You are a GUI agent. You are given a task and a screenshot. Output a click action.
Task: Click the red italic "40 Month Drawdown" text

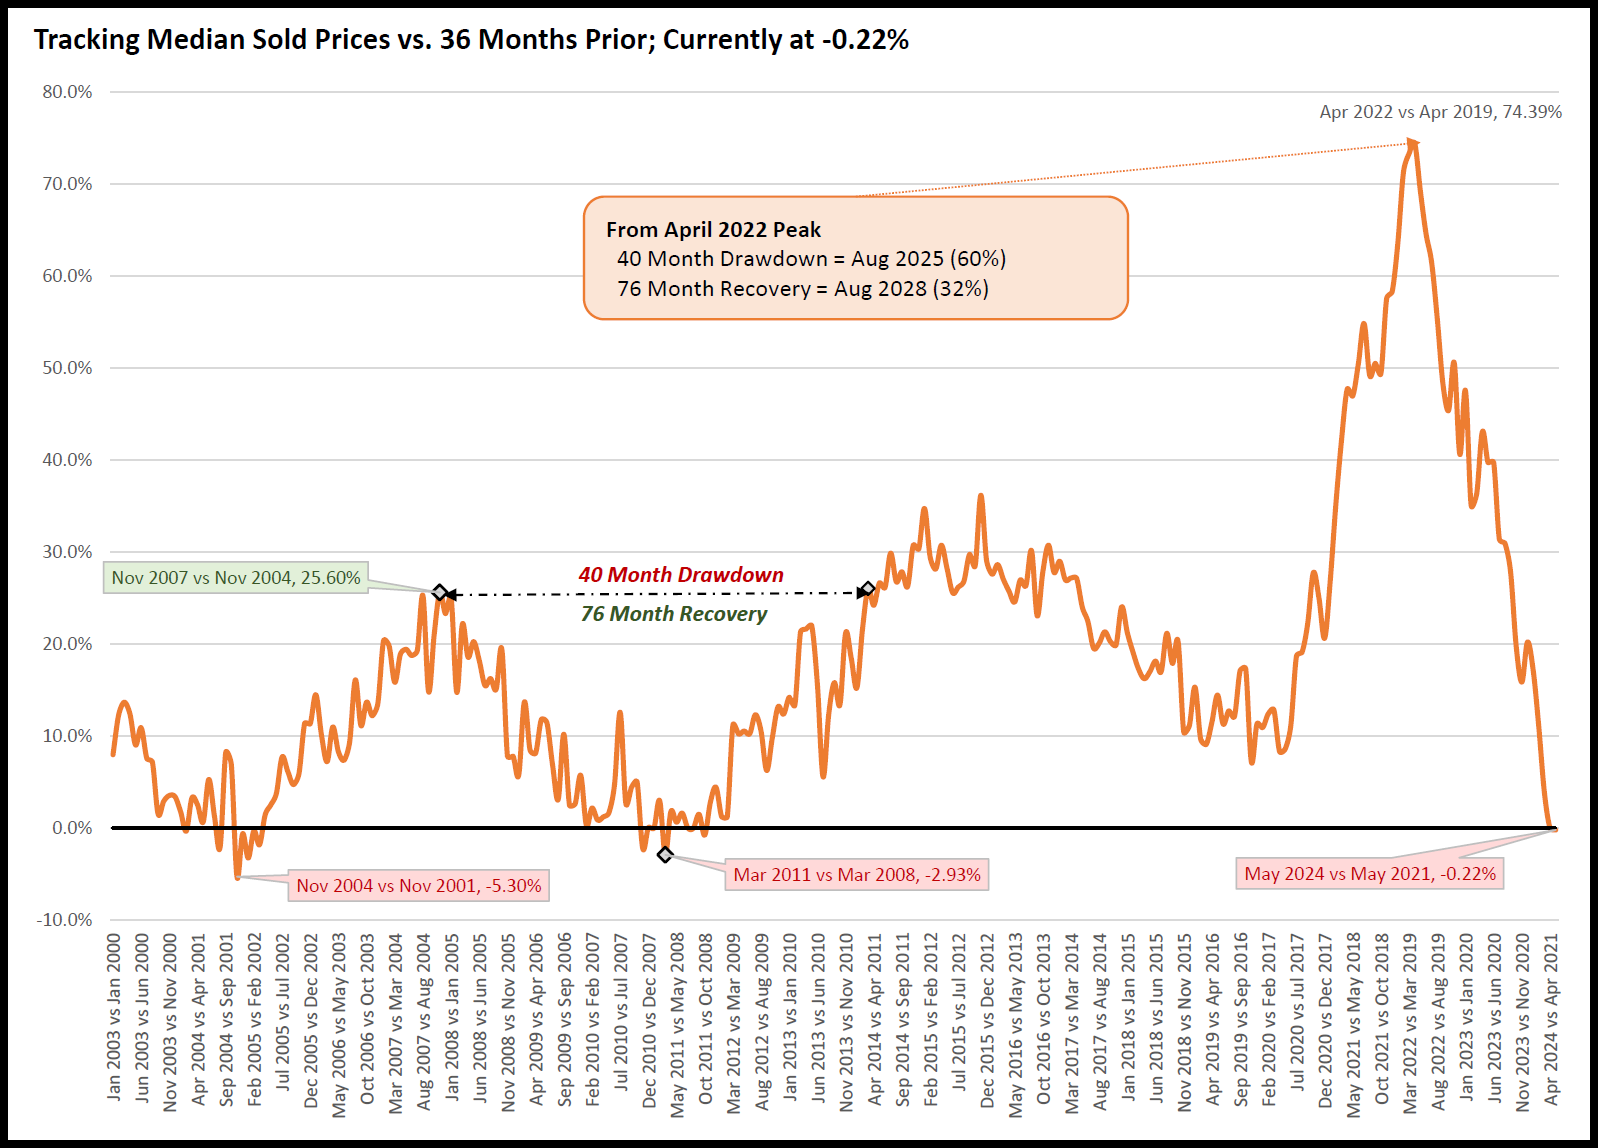[681, 575]
